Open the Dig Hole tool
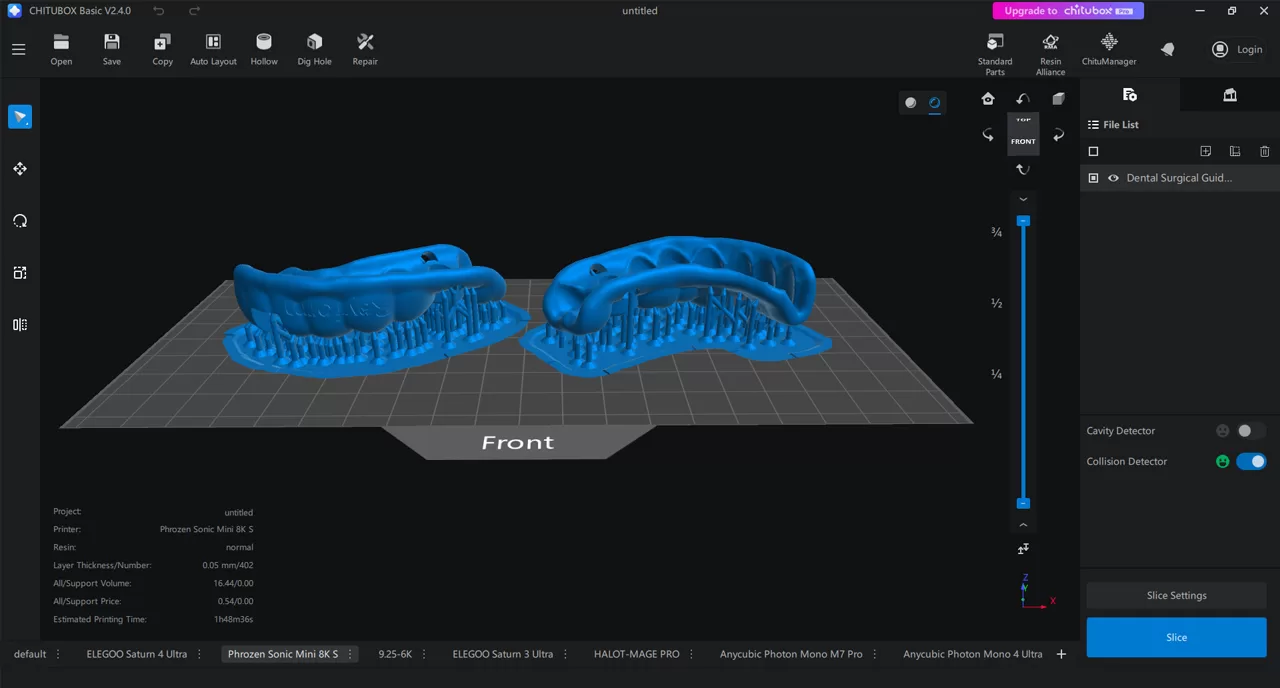This screenshot has width=1280, height=688. click(314, 48)
